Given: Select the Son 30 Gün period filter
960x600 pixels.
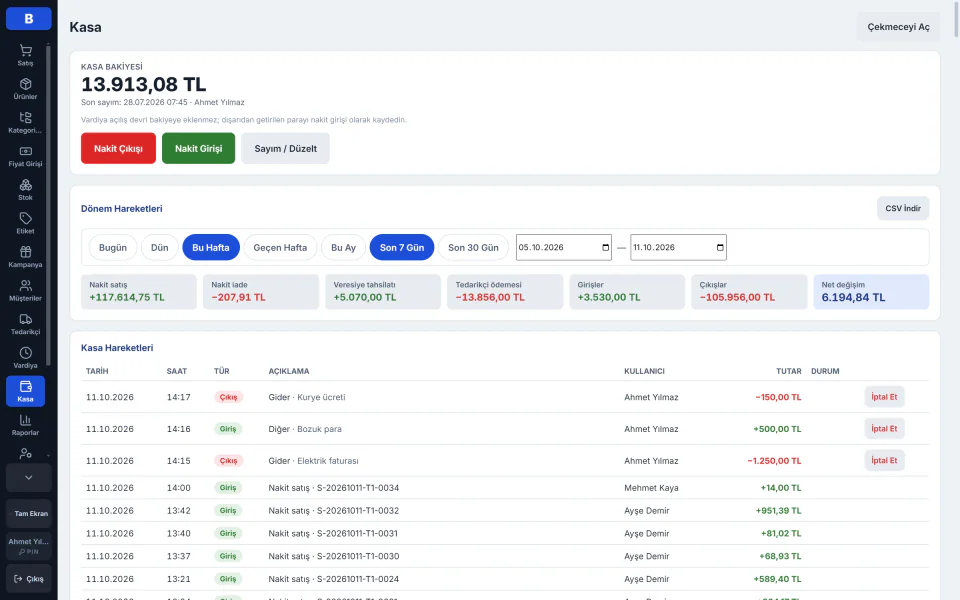Looking at the screenshot, I should [x=473, y=247].
